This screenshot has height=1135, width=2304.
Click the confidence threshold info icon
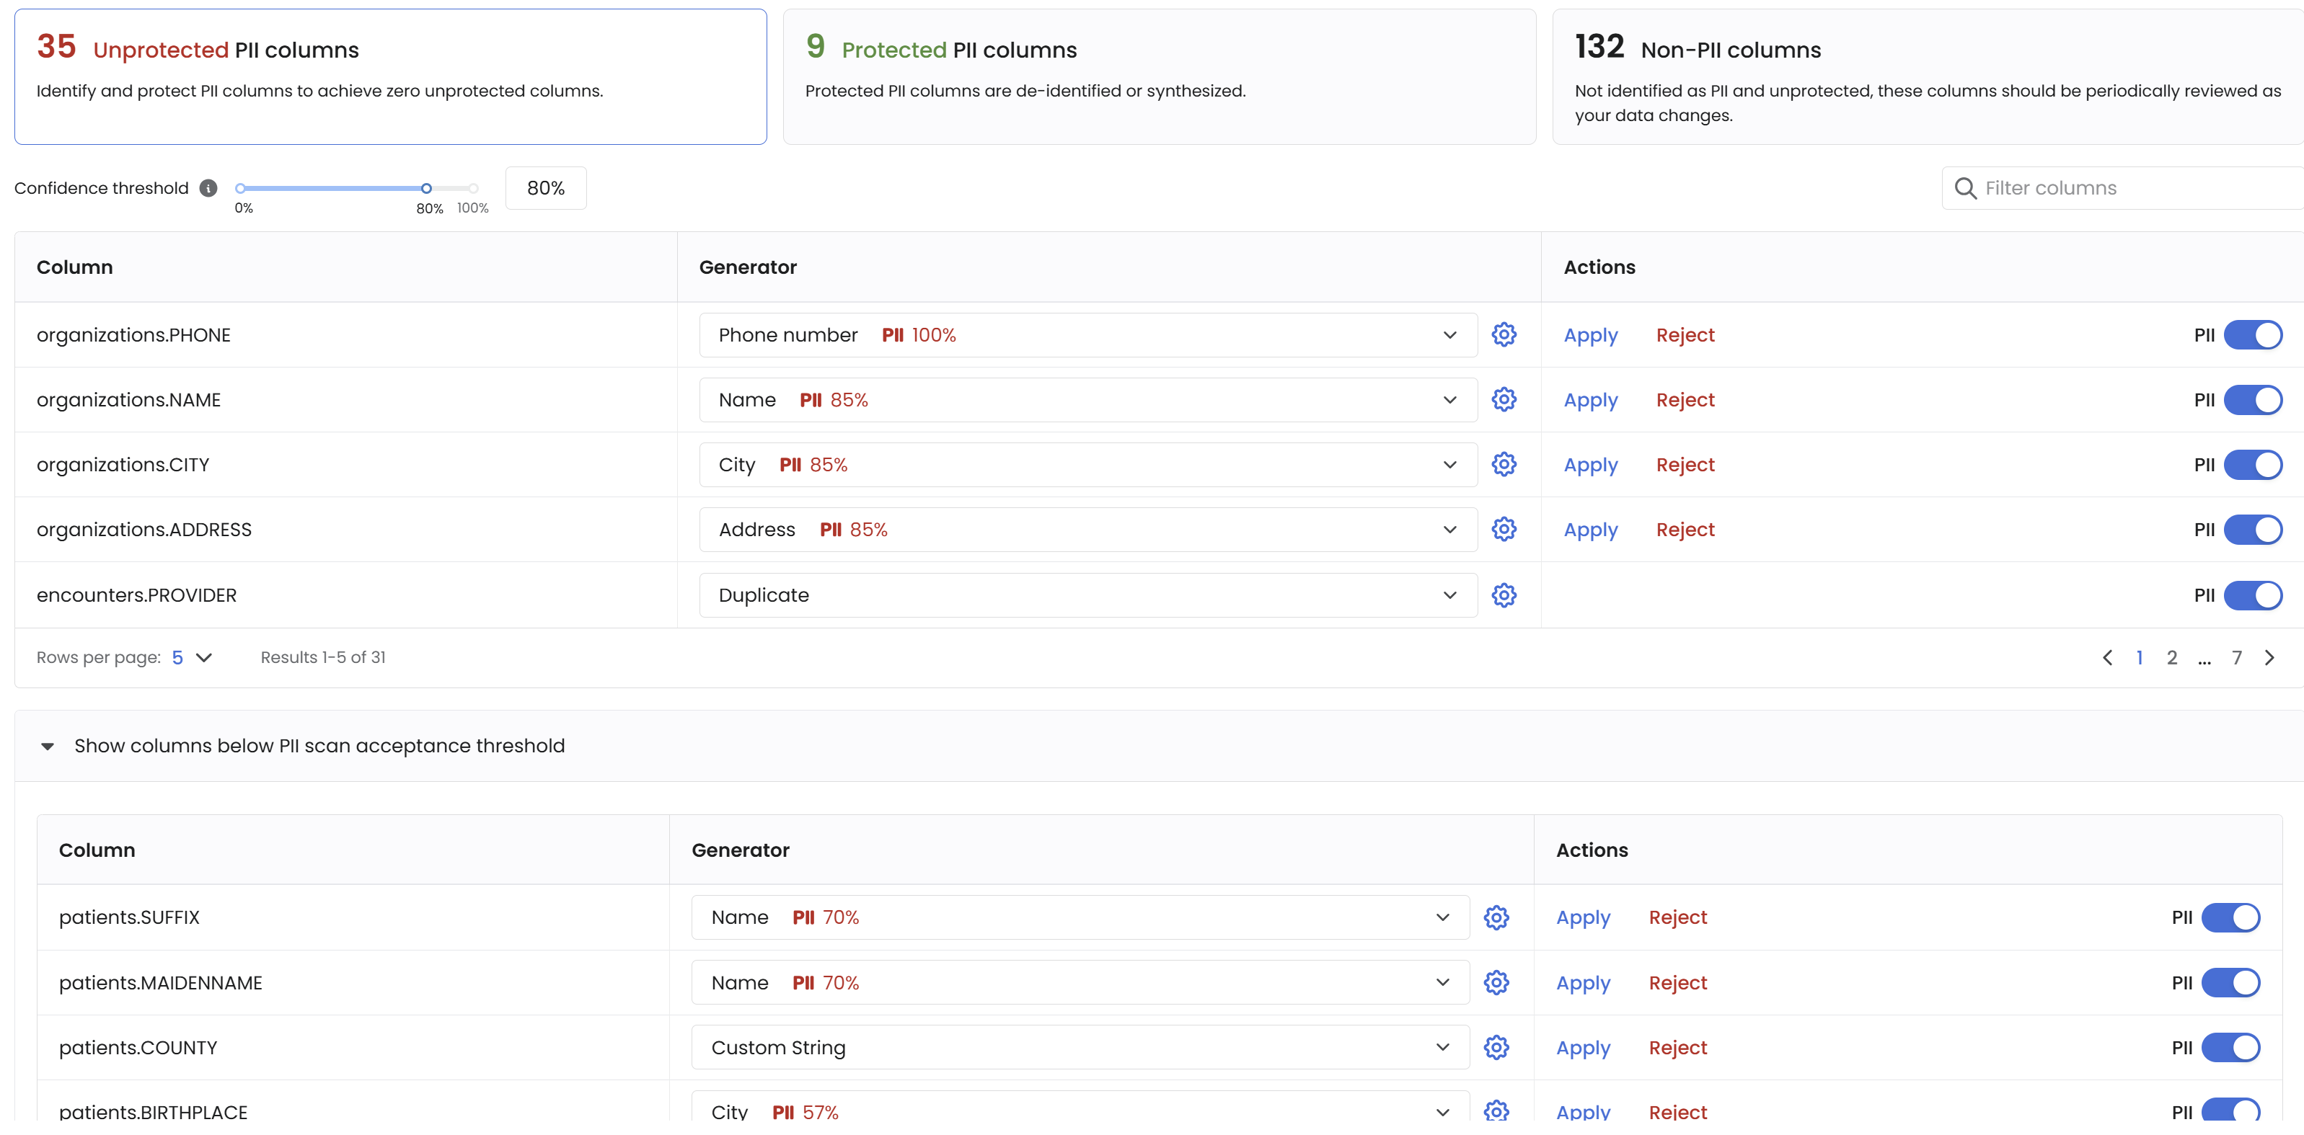pos(208,188)
